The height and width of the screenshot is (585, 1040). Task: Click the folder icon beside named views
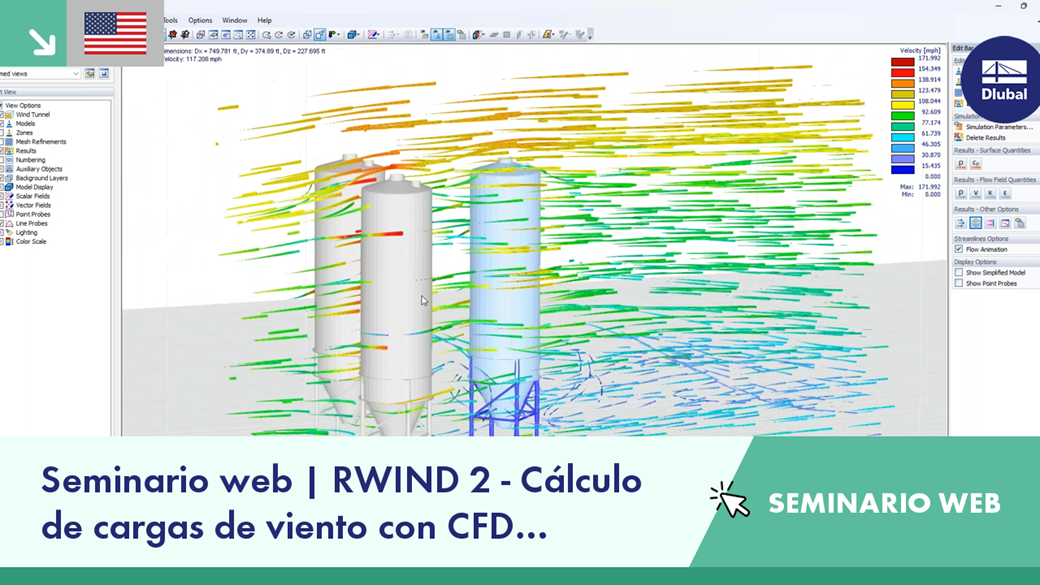[x=90, y=74]
